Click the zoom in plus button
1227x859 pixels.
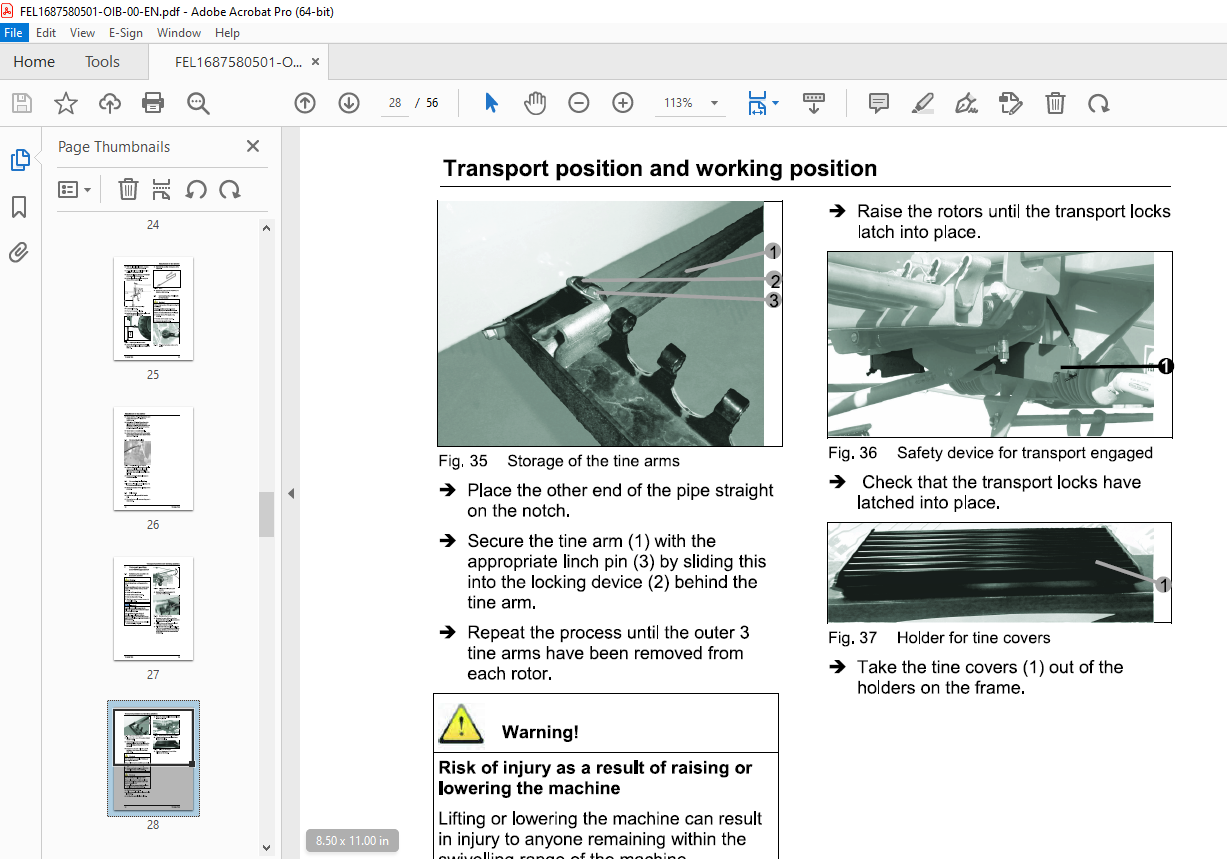(x=623, y=103)
